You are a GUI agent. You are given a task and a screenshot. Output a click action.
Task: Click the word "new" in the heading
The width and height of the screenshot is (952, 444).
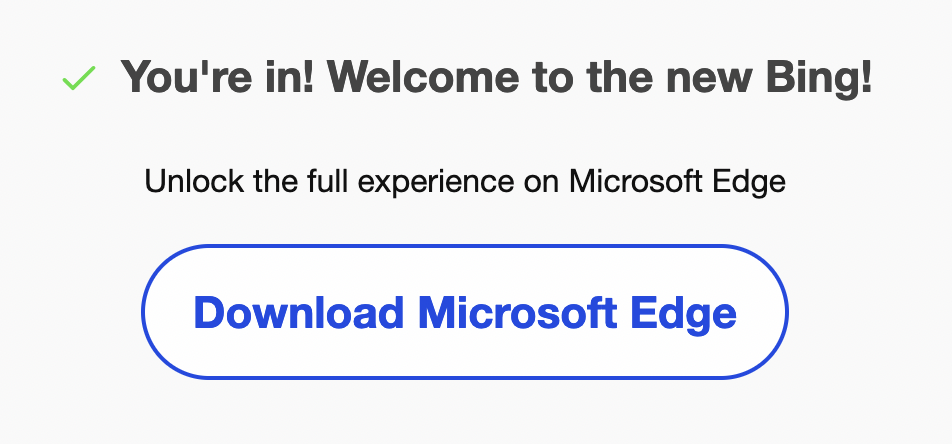[x=710, y=79]
